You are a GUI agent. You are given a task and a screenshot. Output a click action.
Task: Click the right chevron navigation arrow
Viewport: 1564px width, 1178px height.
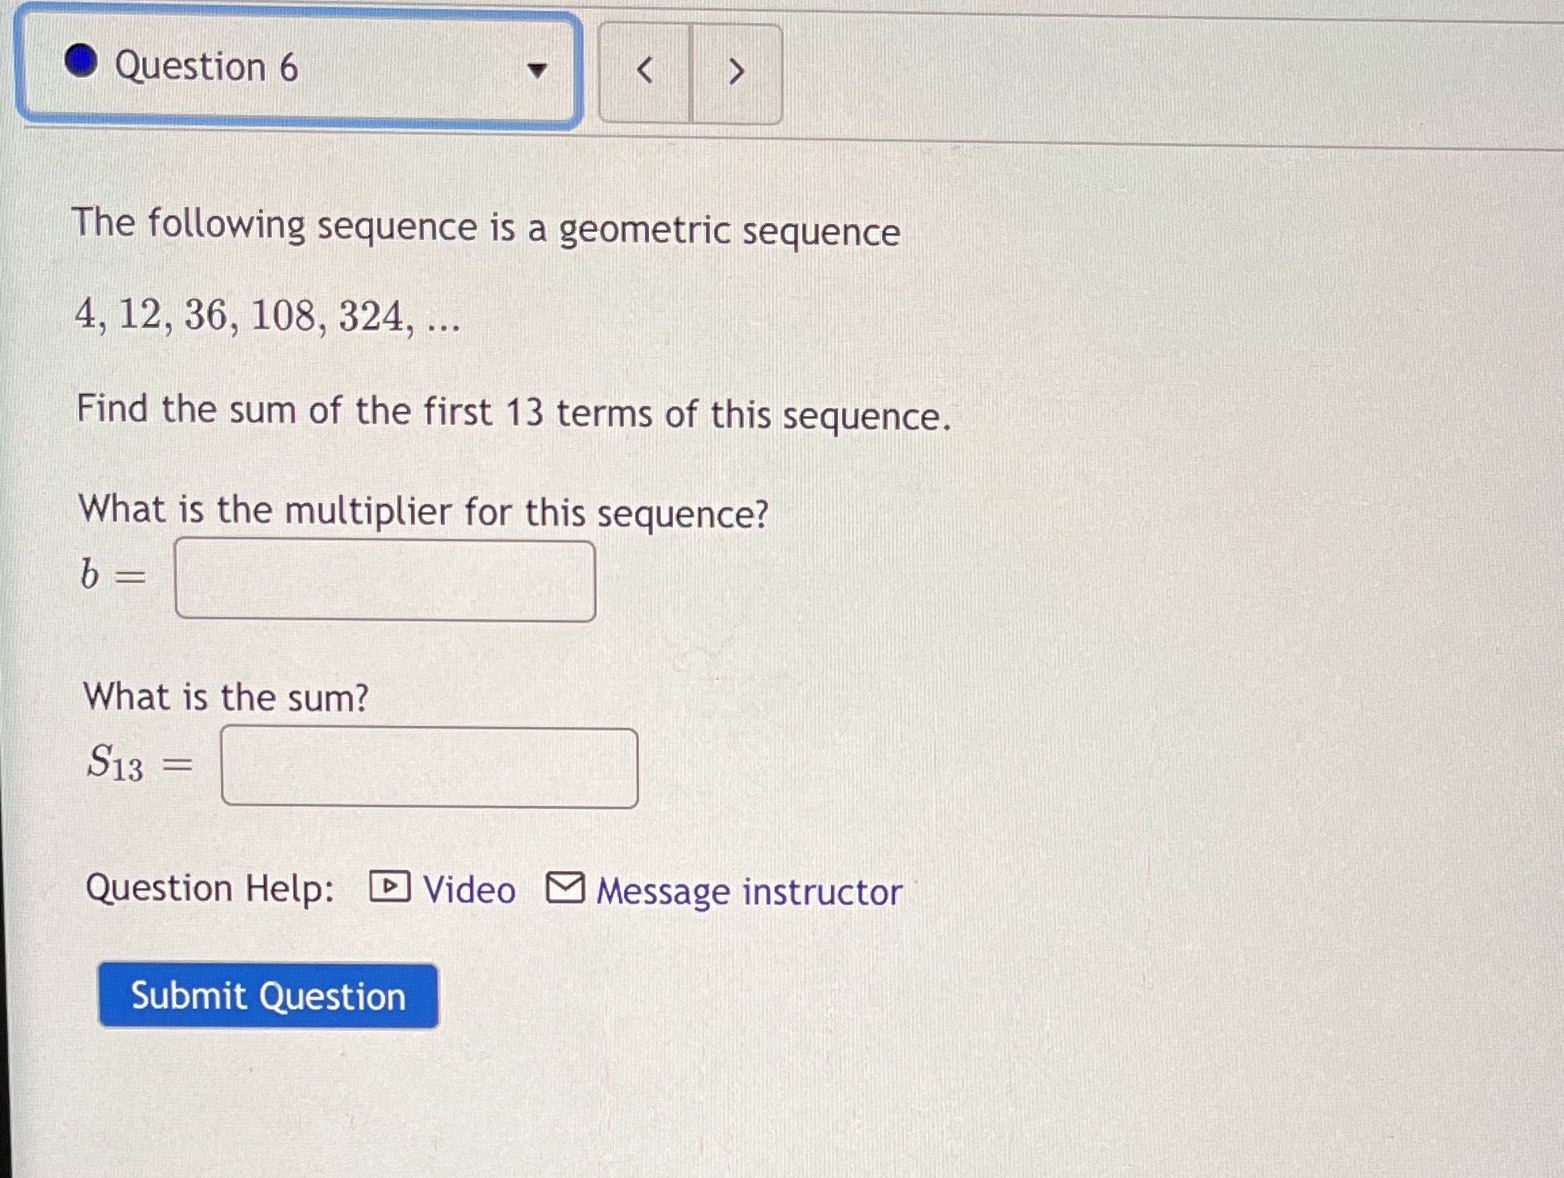tap(736, 71)
